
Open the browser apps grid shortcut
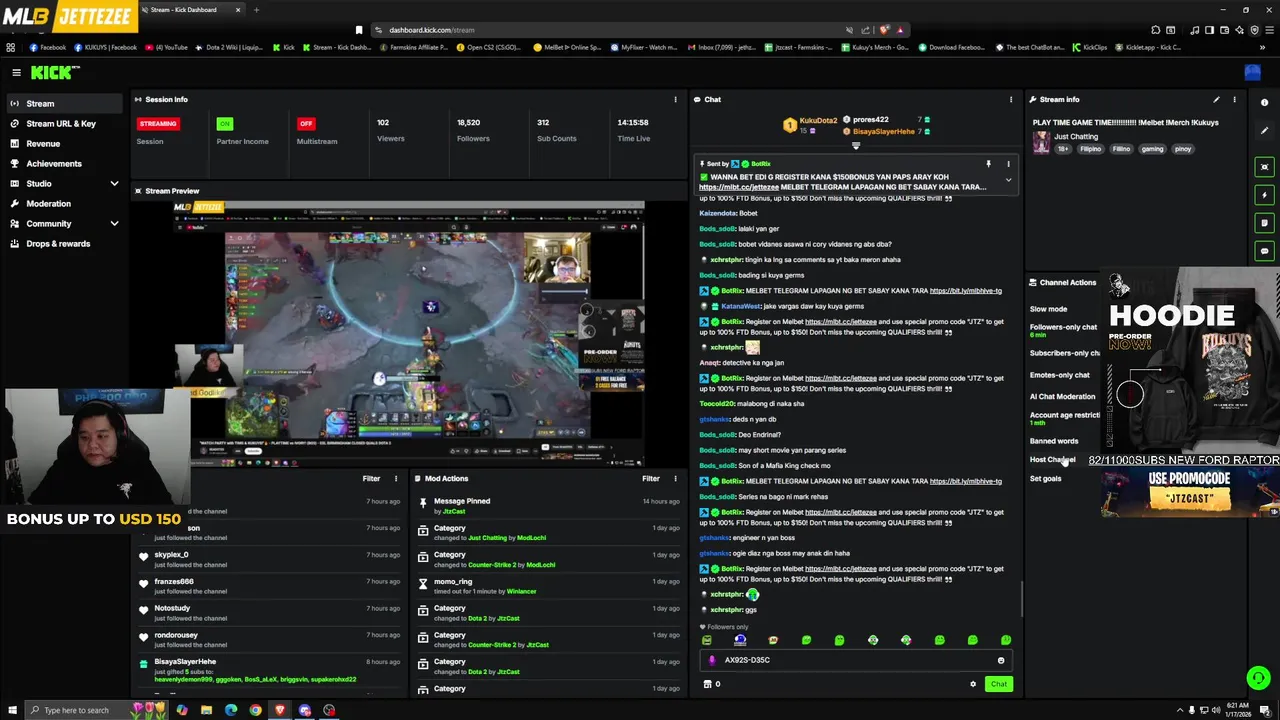[11, 47]
